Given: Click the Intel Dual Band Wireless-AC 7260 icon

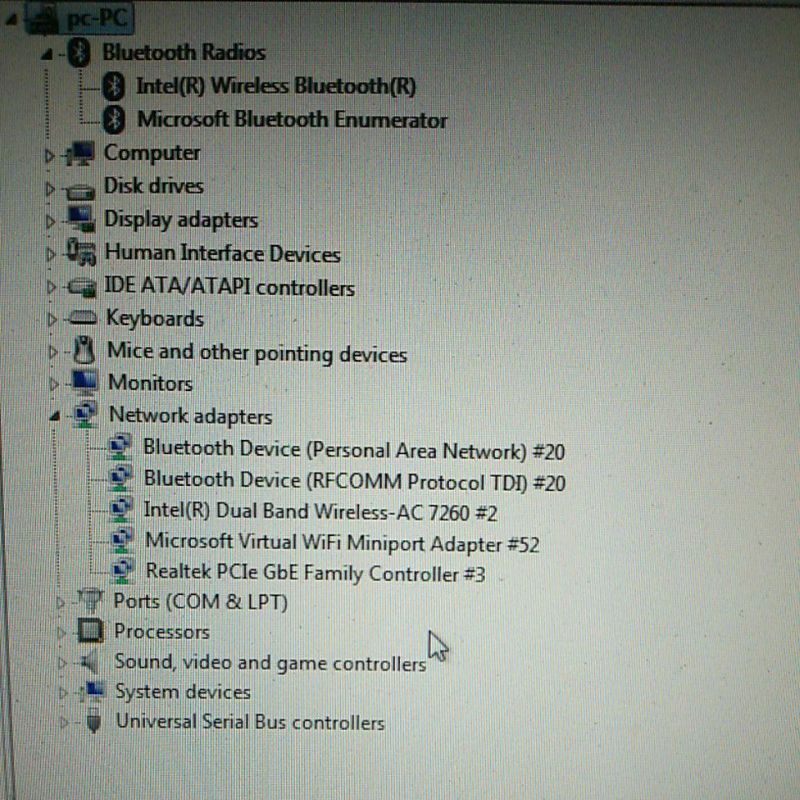Looking at the screenshot, I should (x=121, y=510).
